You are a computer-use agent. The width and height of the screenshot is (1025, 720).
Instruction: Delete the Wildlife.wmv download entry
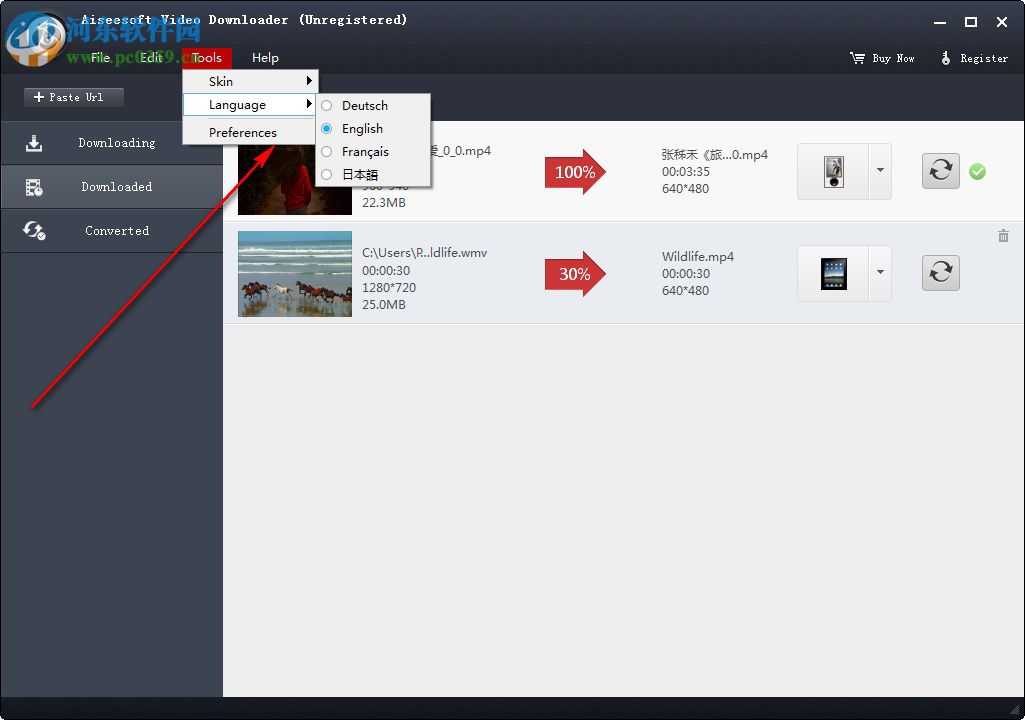click(1003, 236)
